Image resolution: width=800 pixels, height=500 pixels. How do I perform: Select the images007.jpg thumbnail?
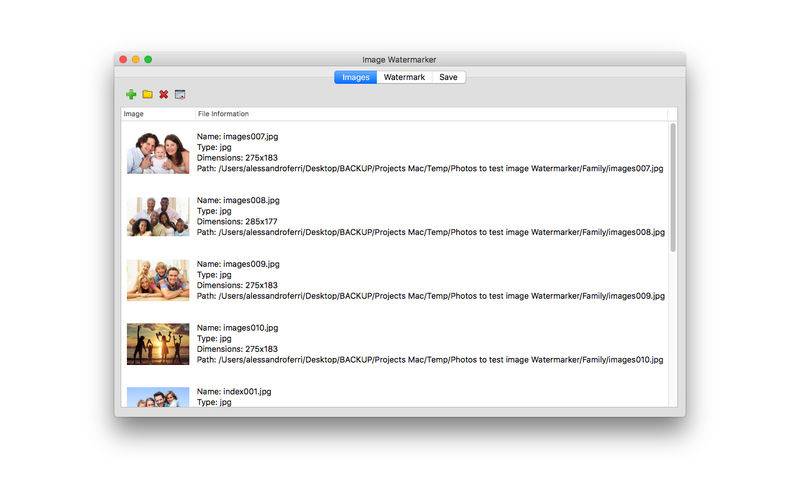click(158, 153)
